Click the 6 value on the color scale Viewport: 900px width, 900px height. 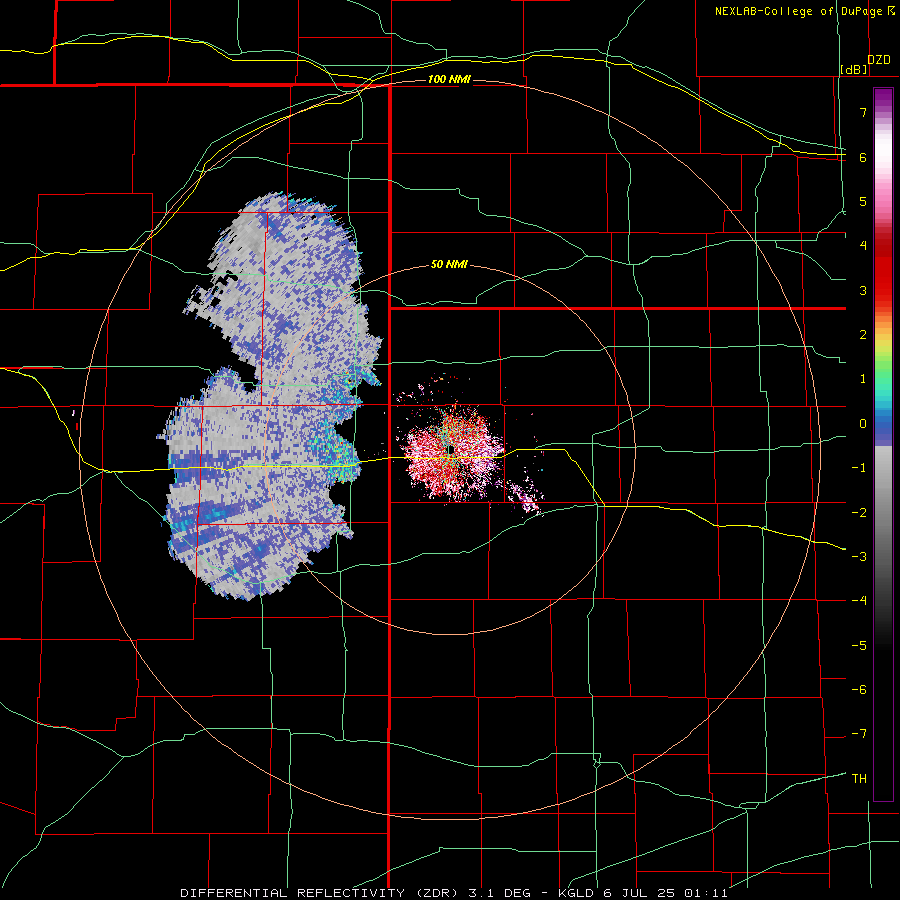(863, 157)
